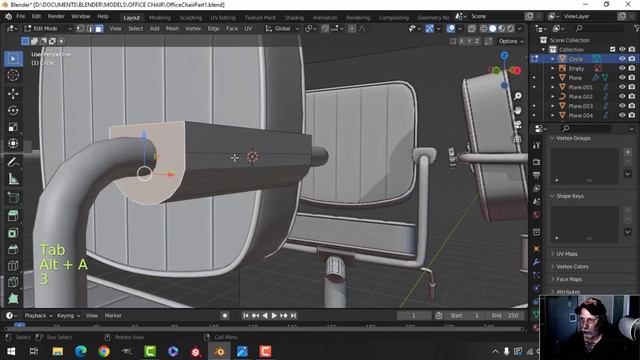
Task: Toggle viewport gizmos
Action: (x=429, y=29)
